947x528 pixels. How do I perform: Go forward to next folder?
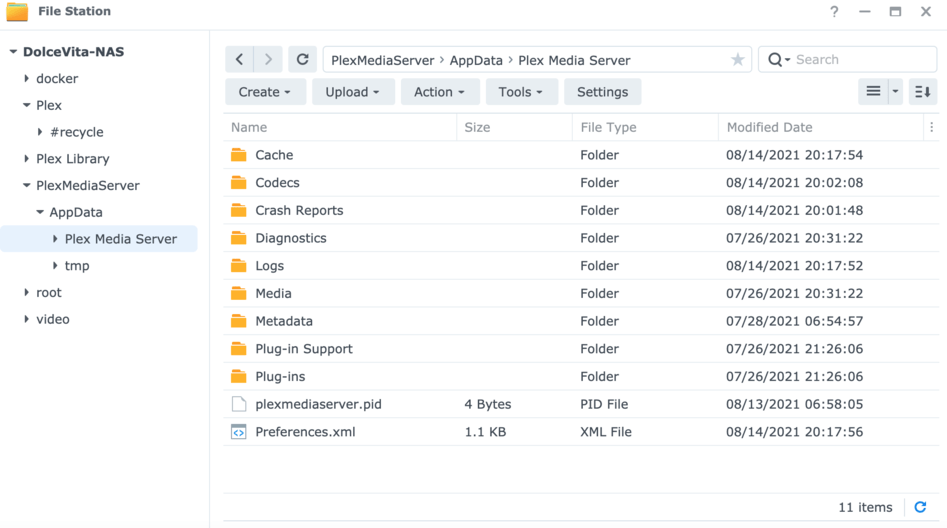[x=268, y=59]
